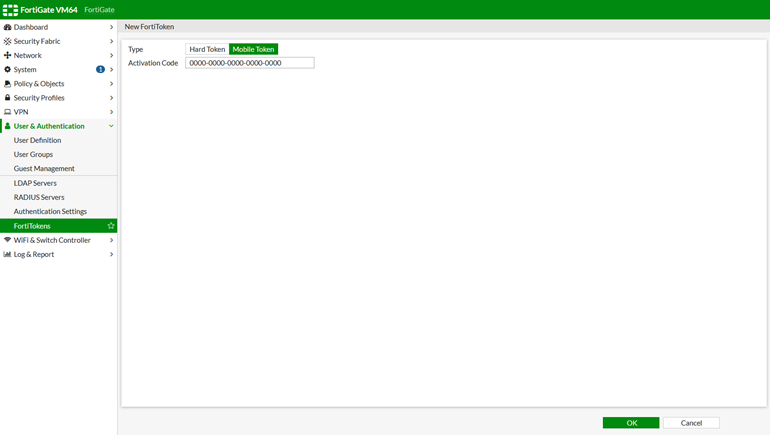Click the VPN laptop icon
Viewport: 770px width, 435px height.
click(7, 112)
